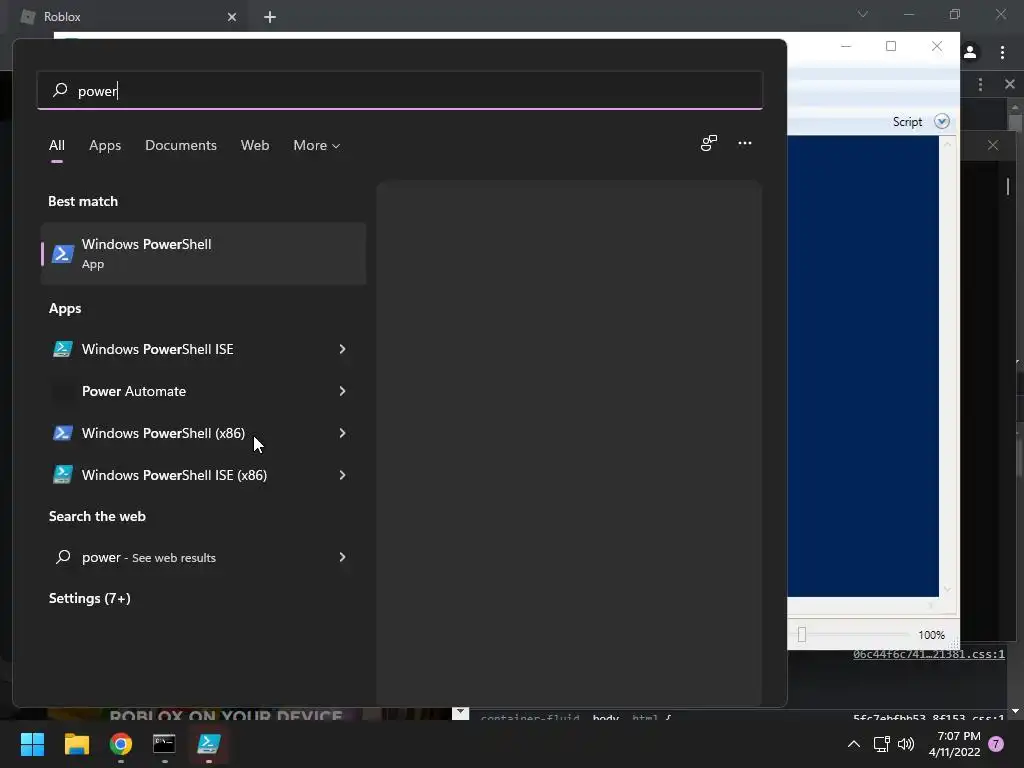The image size is (1024, 768).
Task: Open the More filter dropdown
Action: [317, 145]
